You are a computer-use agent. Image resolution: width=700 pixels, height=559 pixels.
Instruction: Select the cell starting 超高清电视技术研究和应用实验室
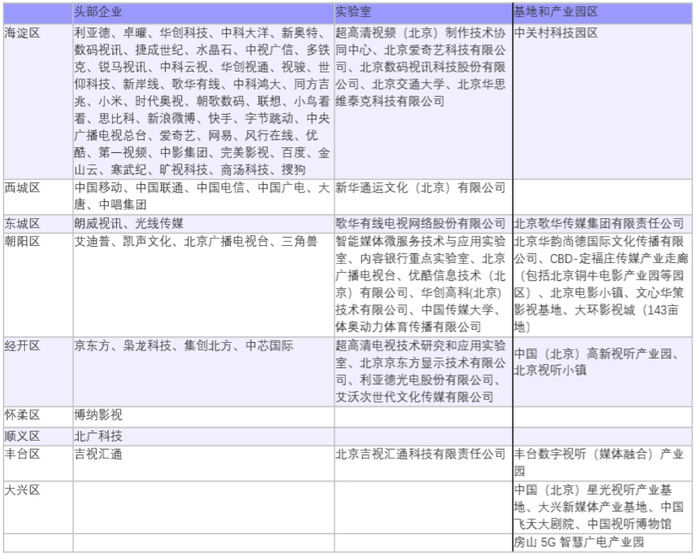[x=423, y=371]
